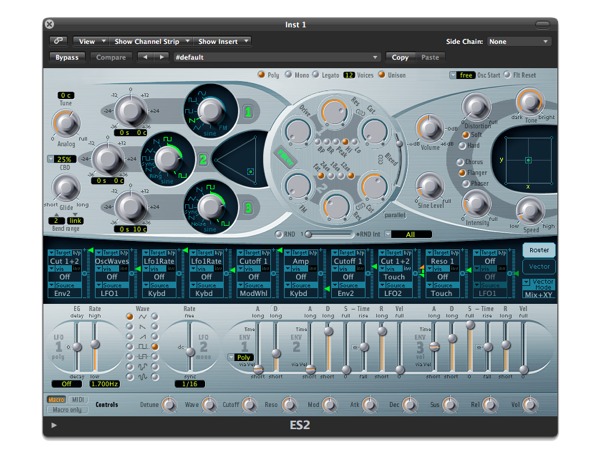Click oscillator 1 number button
The image size is (600, 458).
pos(248,112)
